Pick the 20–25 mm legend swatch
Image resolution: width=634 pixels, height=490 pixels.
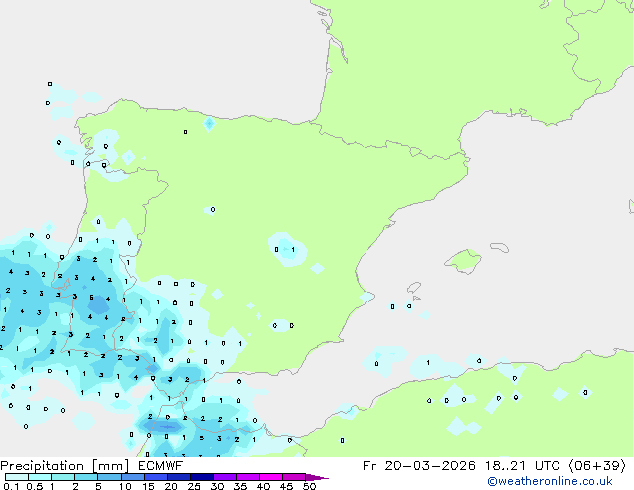(178, 477)
